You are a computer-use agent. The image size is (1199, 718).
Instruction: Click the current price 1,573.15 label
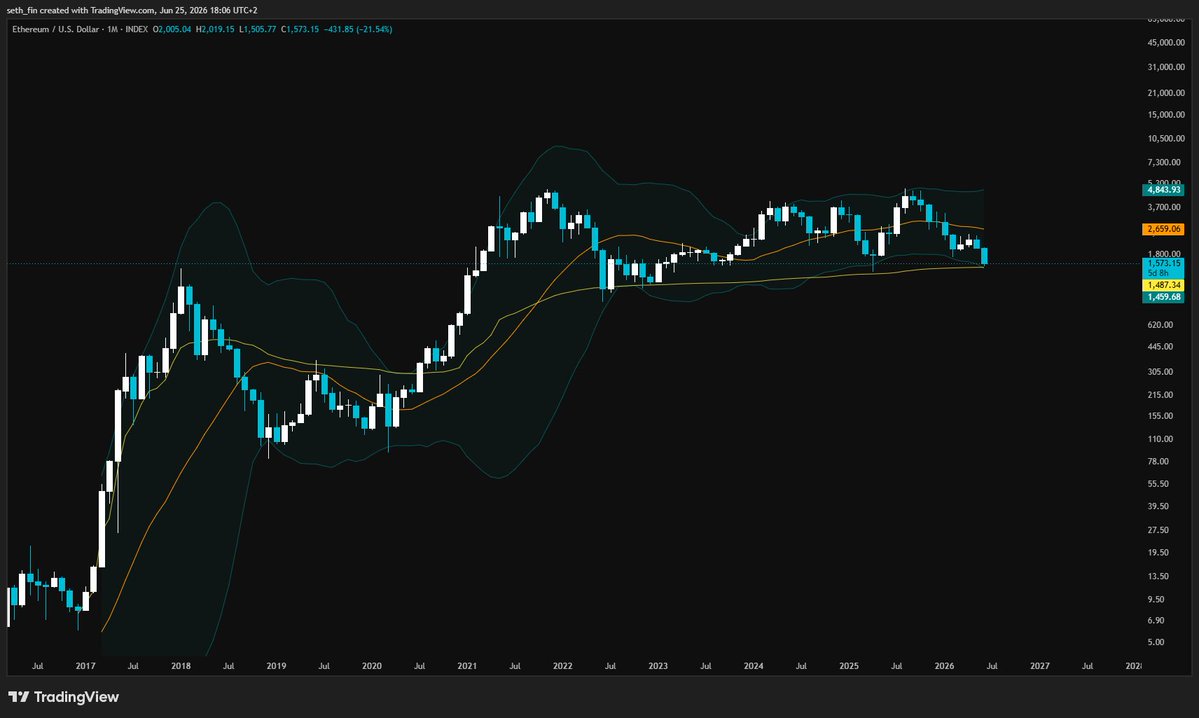coord(1163,263)
